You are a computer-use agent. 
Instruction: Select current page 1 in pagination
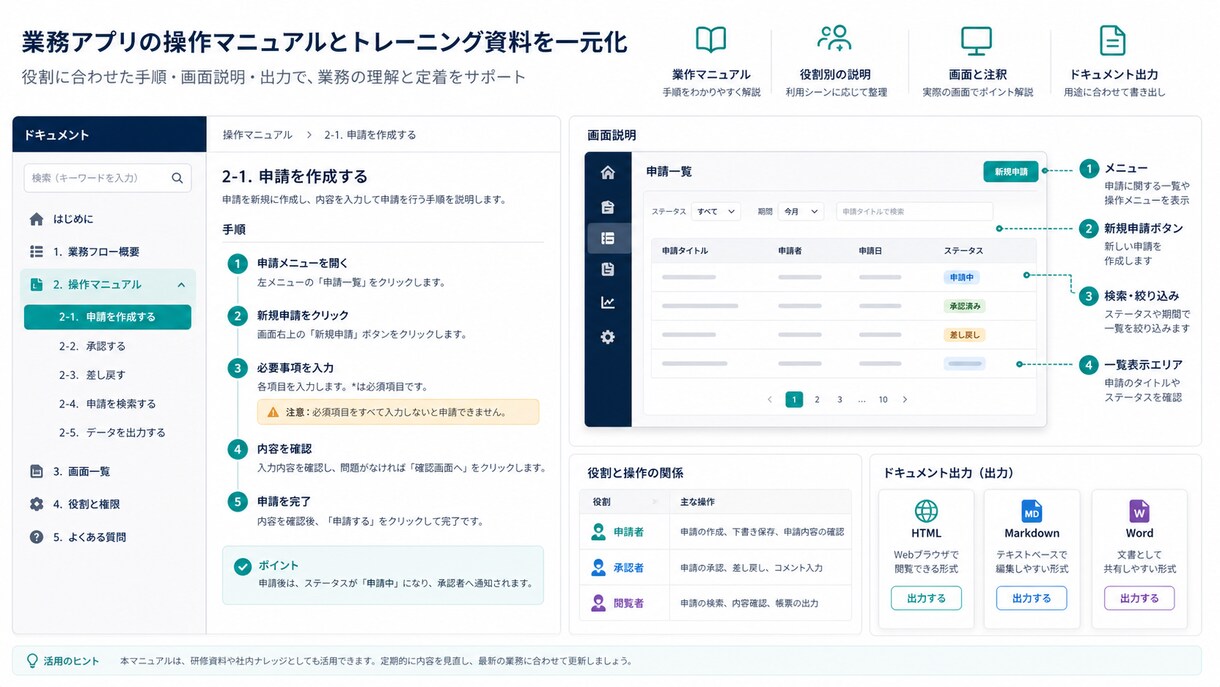click(x=794, y=400)
